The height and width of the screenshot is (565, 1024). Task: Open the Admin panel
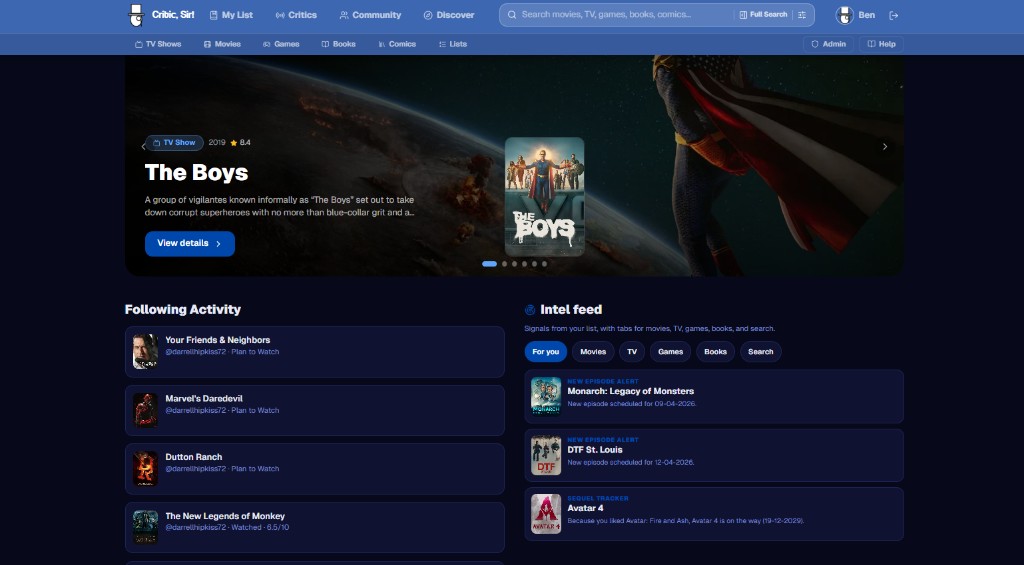pos(828,44)
